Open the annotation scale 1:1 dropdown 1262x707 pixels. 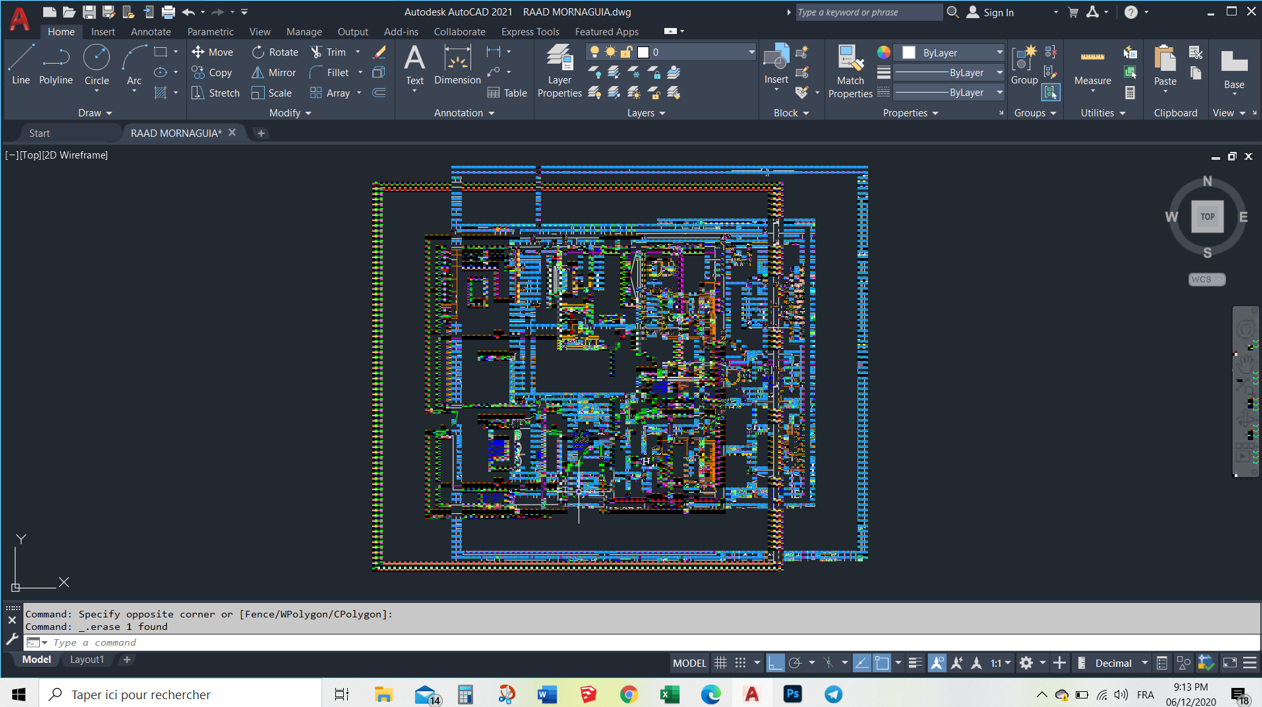pyautogui.click(x=1000, y=663)
